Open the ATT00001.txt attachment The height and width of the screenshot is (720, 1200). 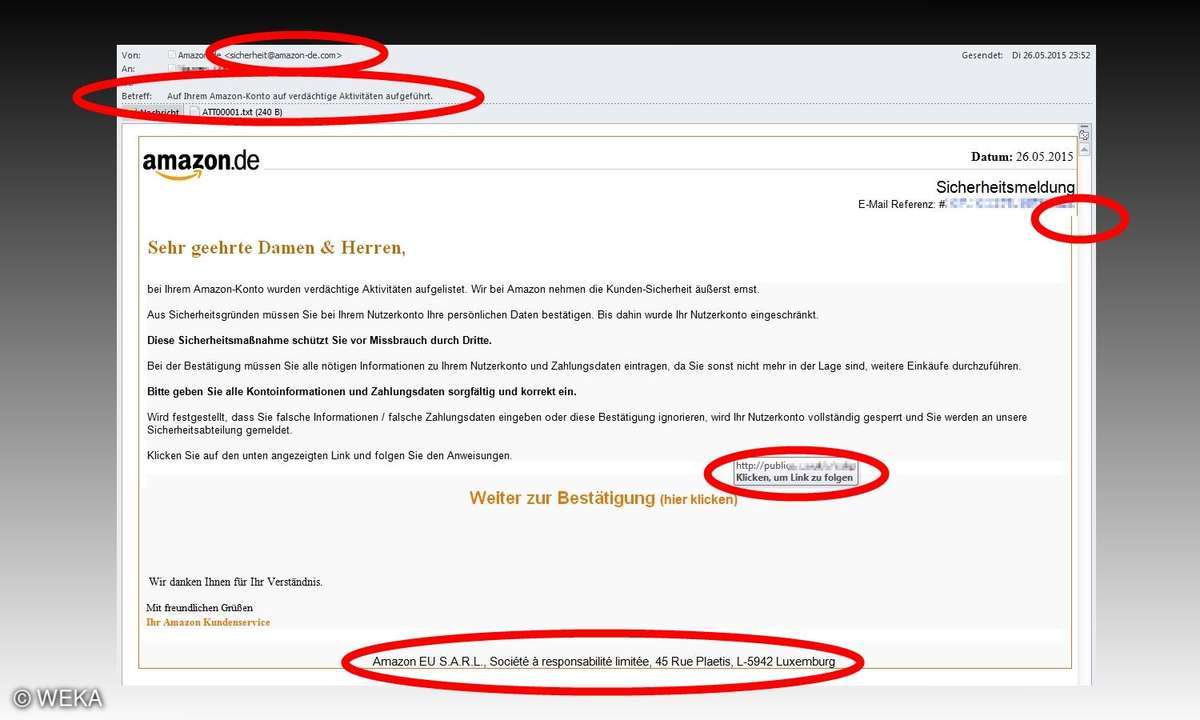coord(236,112)
